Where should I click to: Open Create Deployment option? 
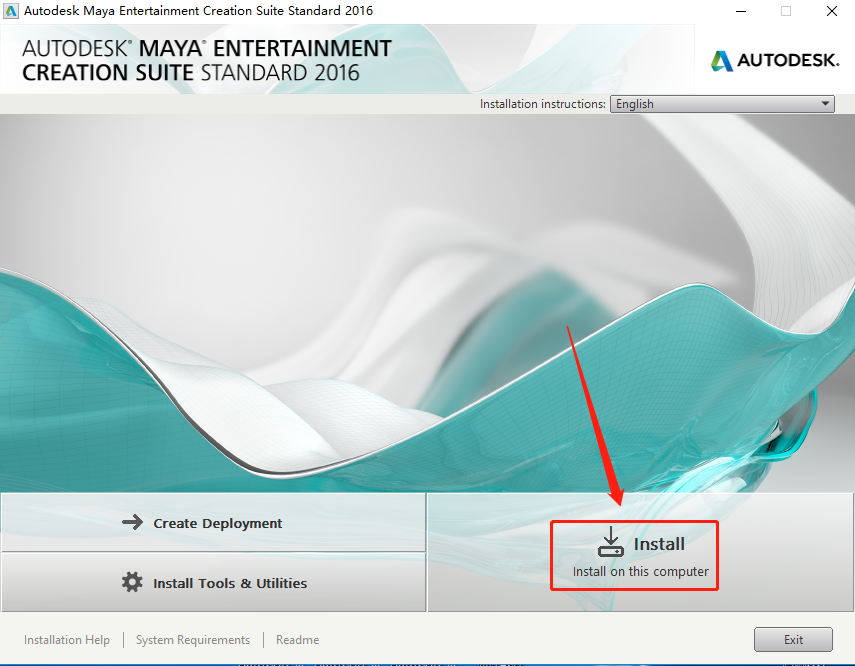pyautogui.click(x=213, y=523)
